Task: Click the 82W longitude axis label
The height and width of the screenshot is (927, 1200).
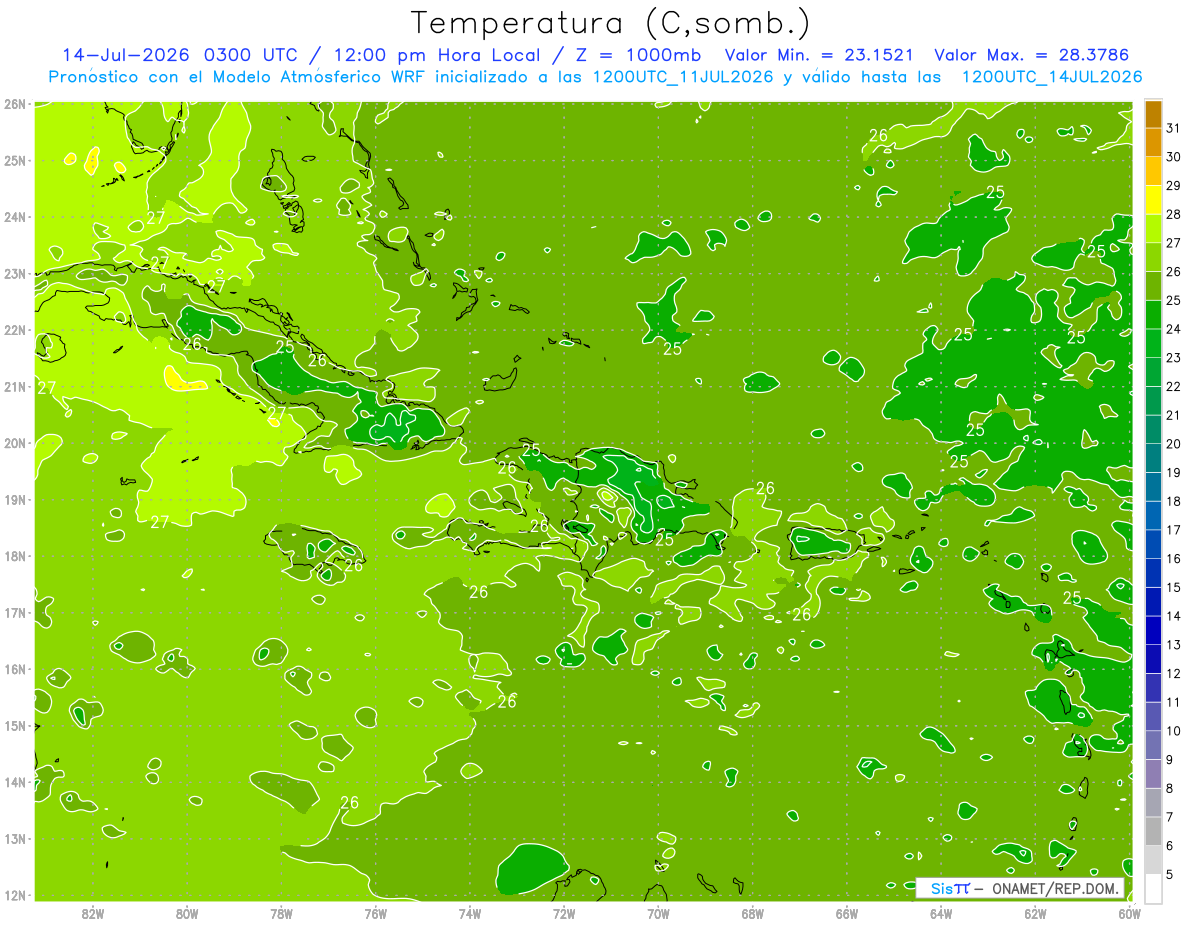Action: 93,914
